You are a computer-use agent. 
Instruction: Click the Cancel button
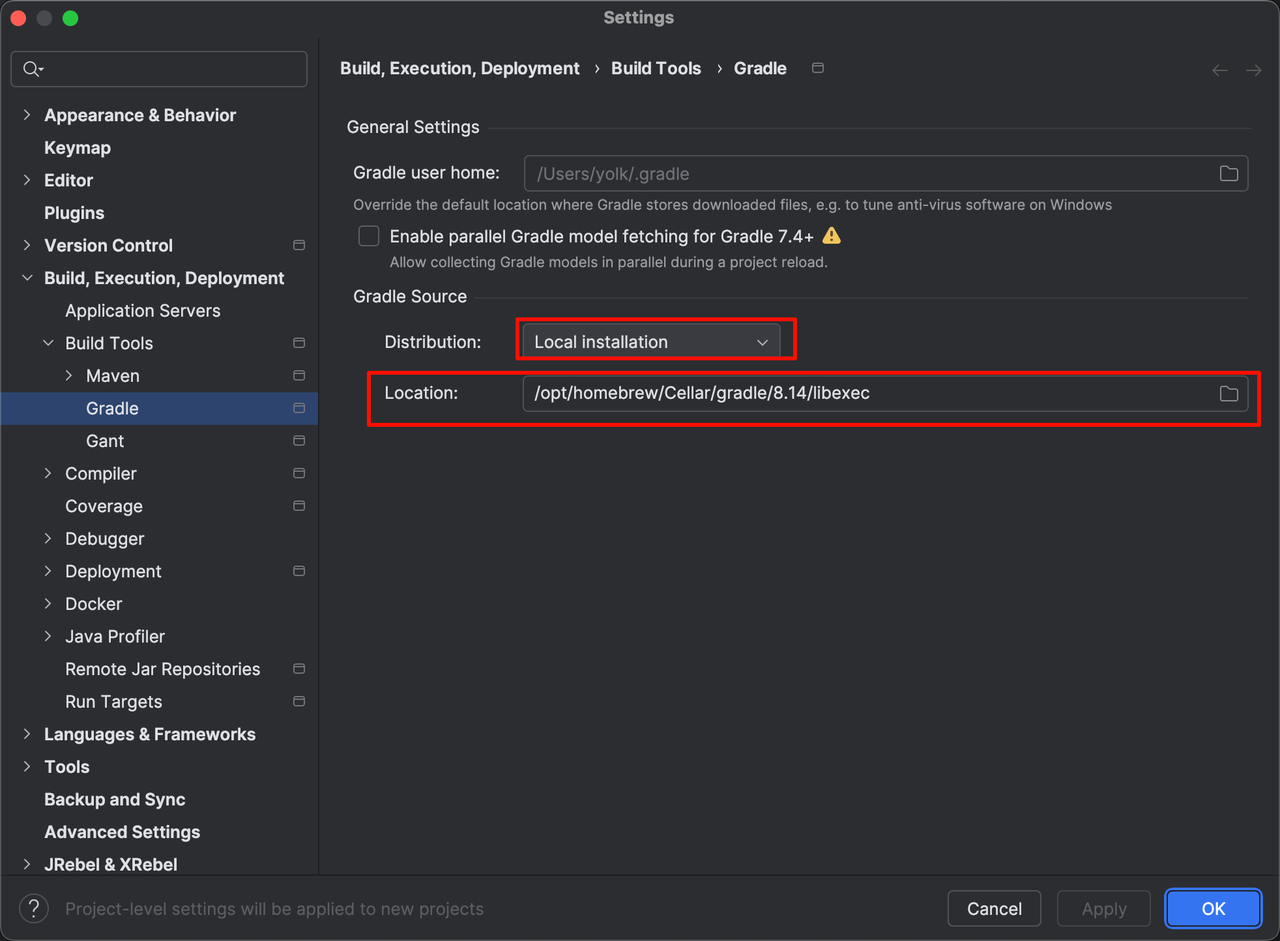994,909
